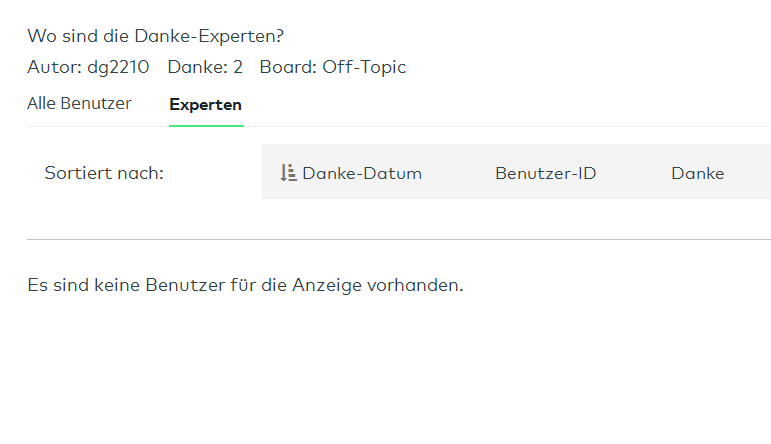Click the number 2 after Danke:
Screen dimensions: 771x444
click(x=238, y=67)
